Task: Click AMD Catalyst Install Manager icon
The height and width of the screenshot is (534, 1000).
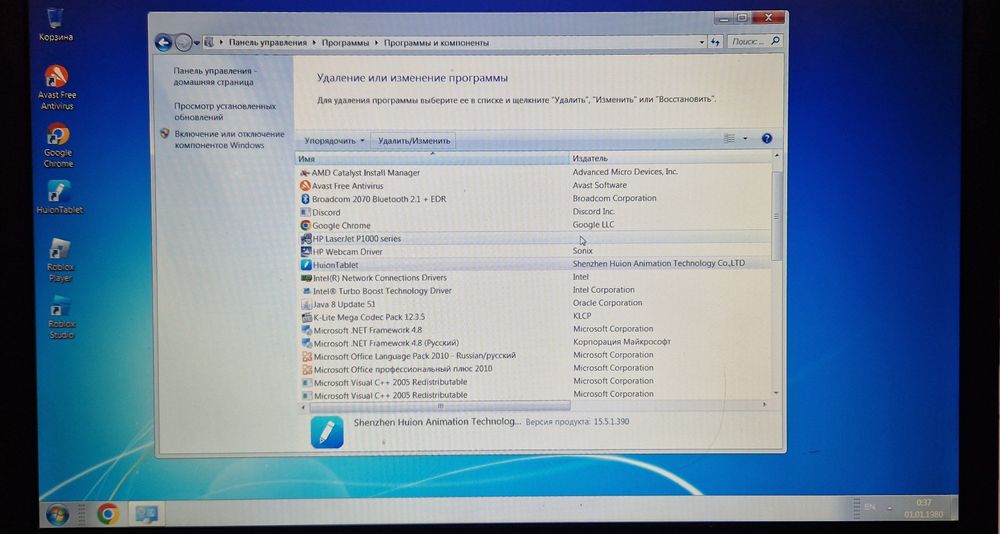Action: point(305,173)
